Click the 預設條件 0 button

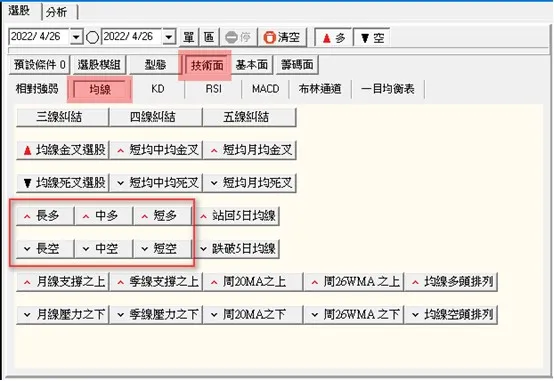[x=40, y=65]
